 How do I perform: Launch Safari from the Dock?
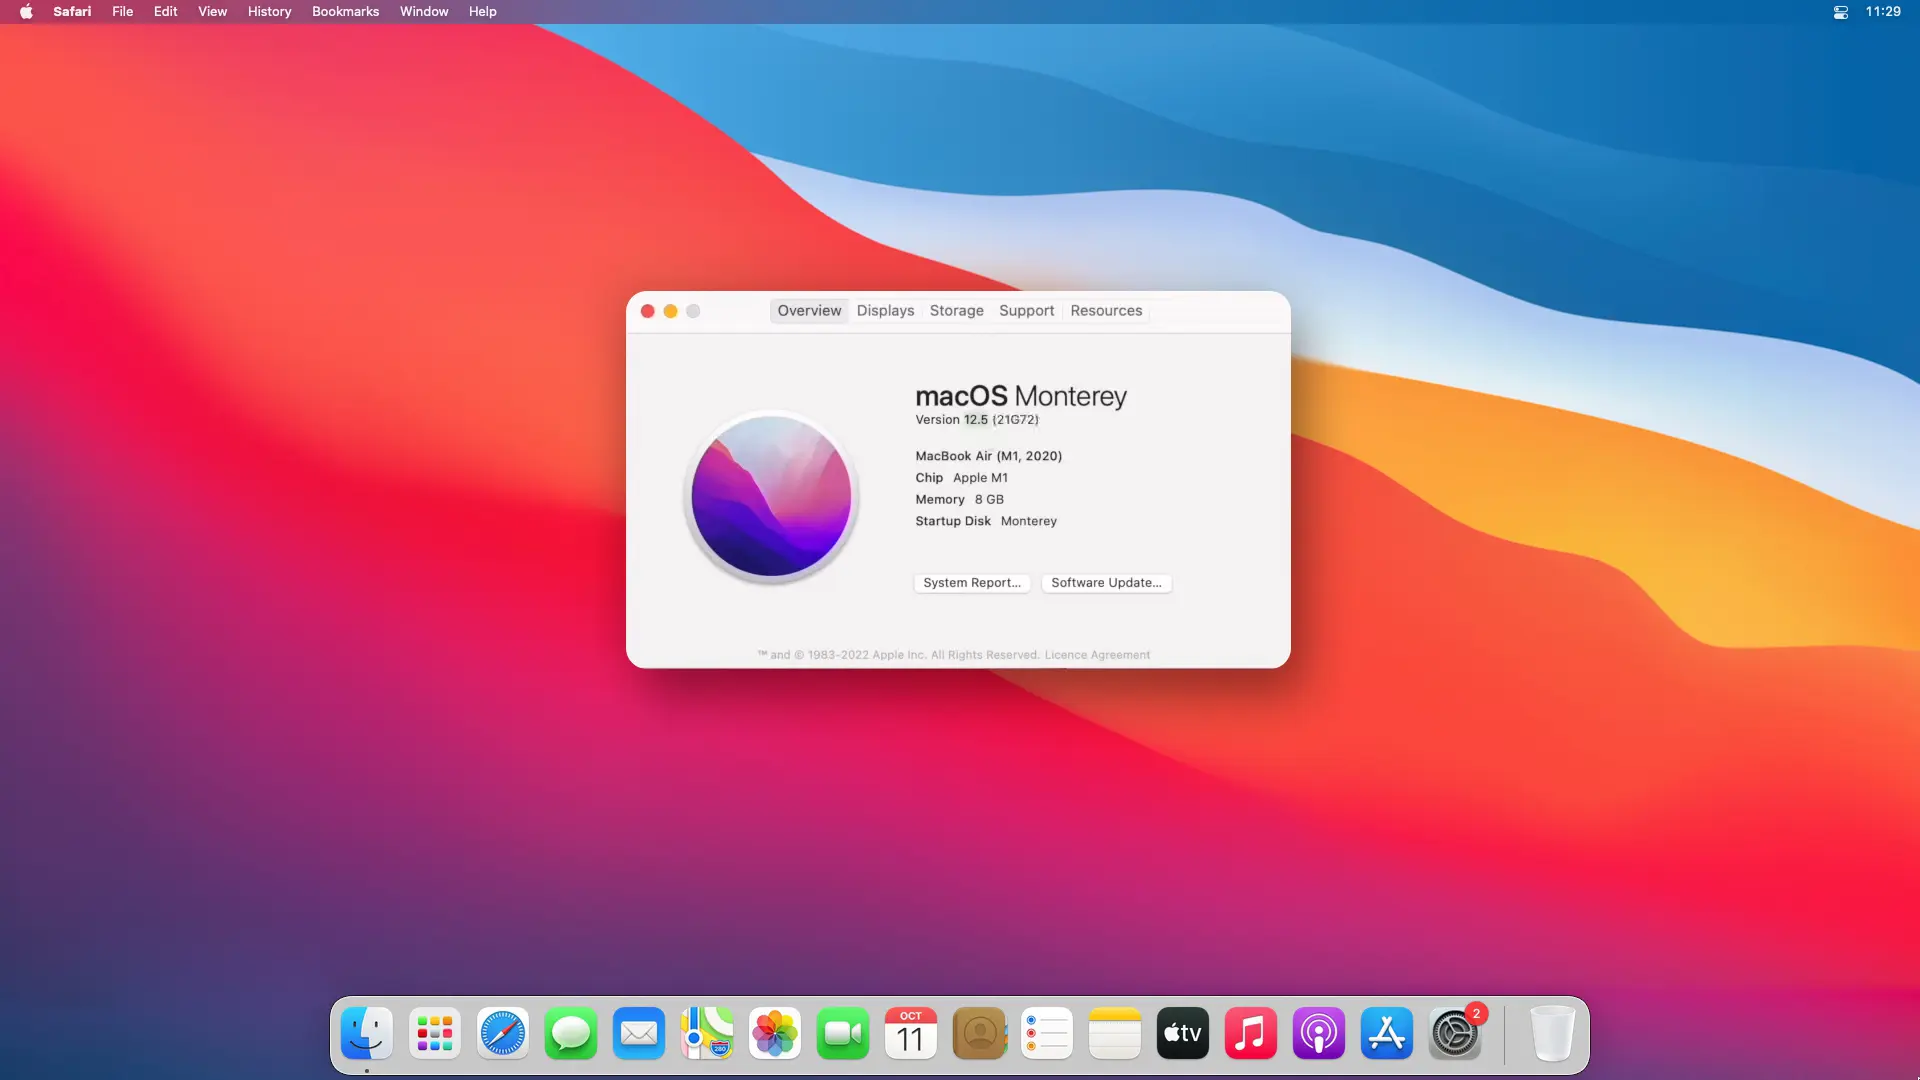coord(503,1033)
